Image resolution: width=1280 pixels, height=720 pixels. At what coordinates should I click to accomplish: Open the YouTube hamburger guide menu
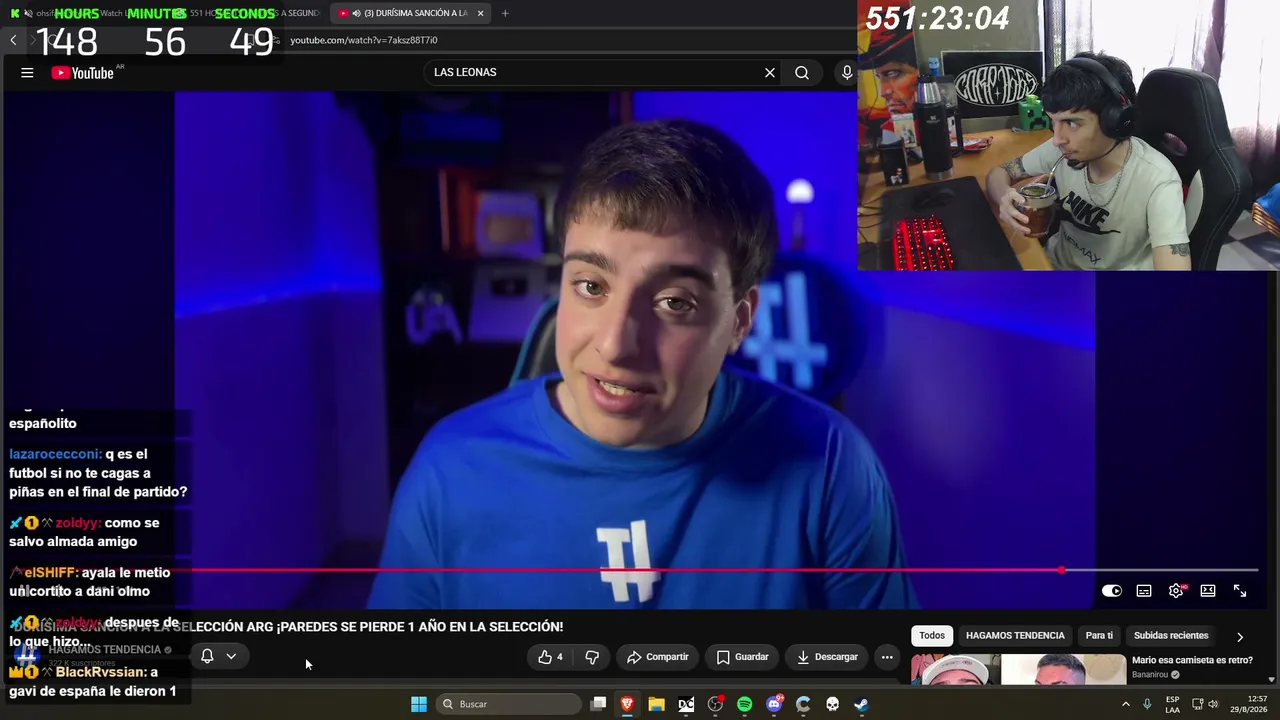point(27,72)
